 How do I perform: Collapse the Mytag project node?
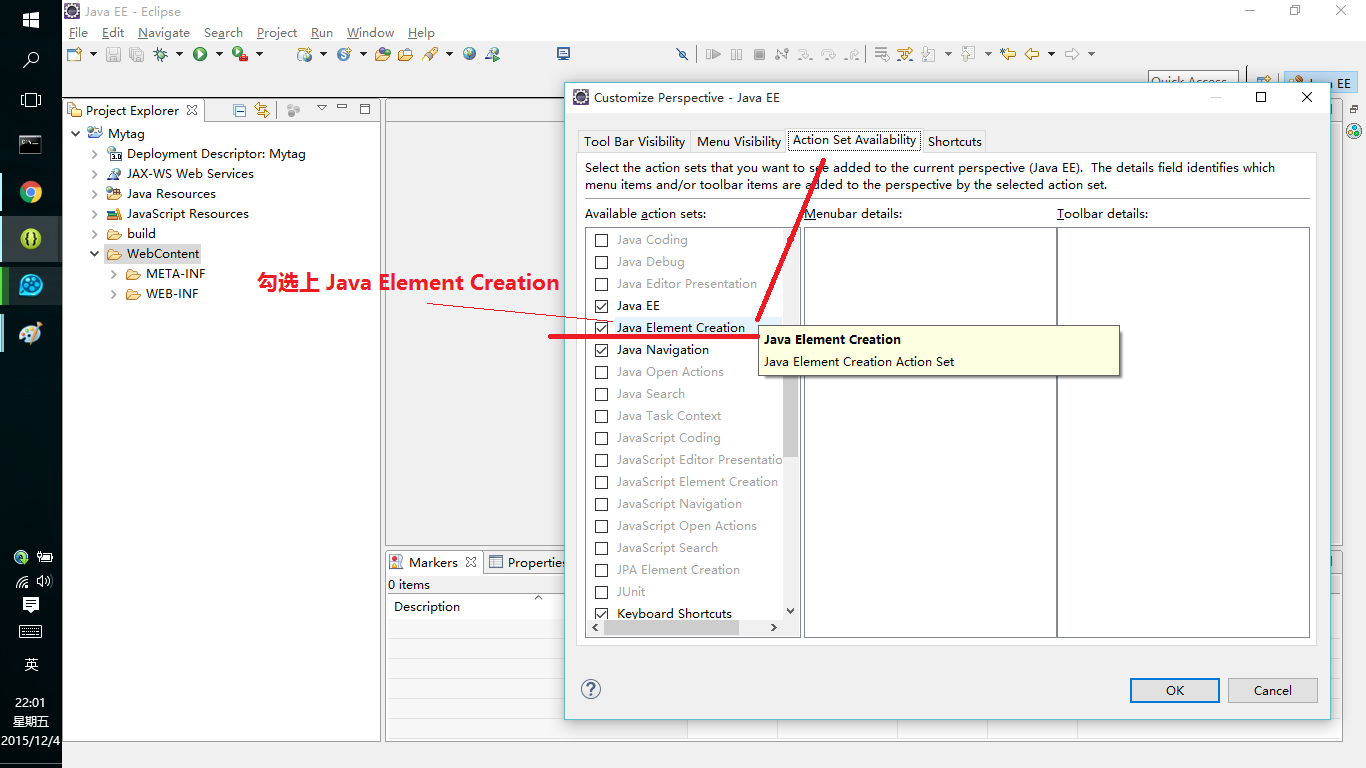click(76, 133)
